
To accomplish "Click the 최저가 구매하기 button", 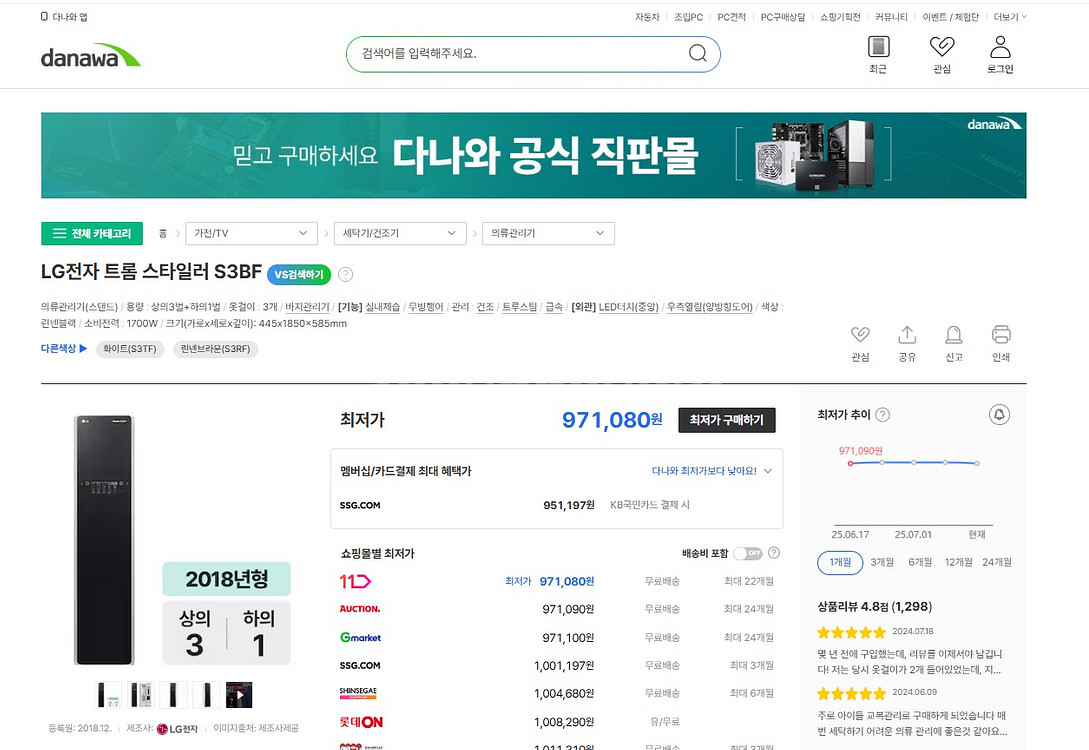I will (726, 420).
